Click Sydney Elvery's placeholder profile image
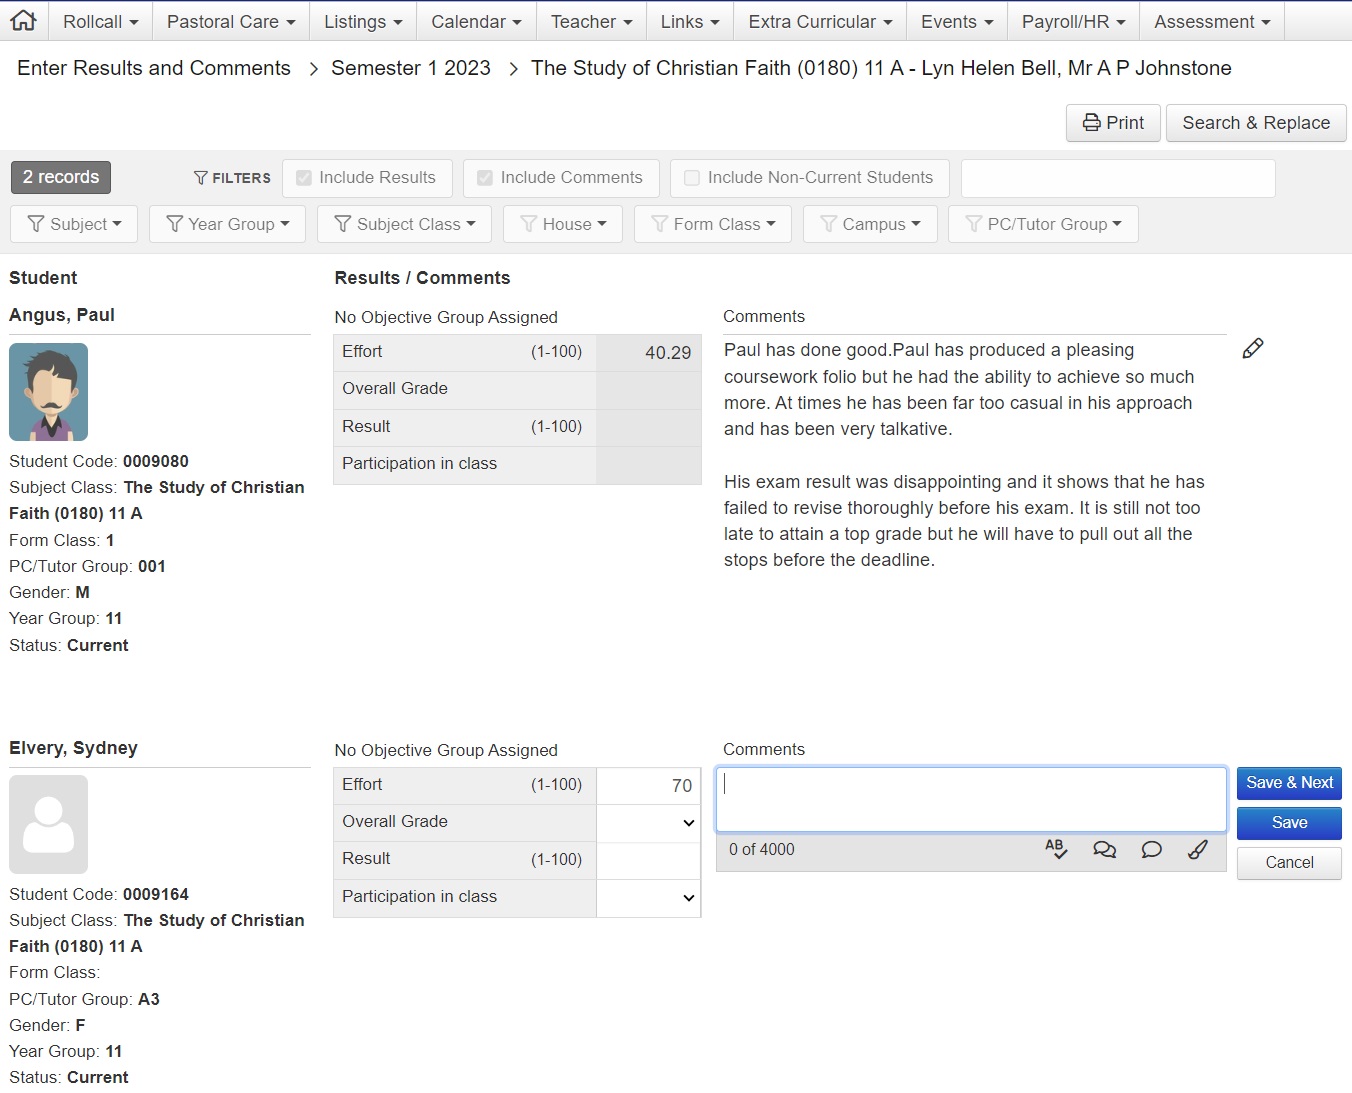The image size is (1352, 1093). tap(48, 825)
